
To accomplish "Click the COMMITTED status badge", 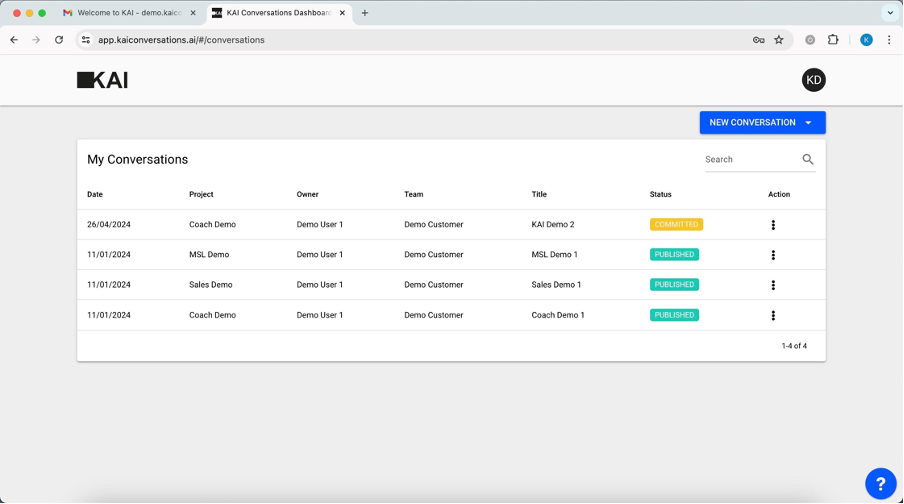I will [676, 224].
